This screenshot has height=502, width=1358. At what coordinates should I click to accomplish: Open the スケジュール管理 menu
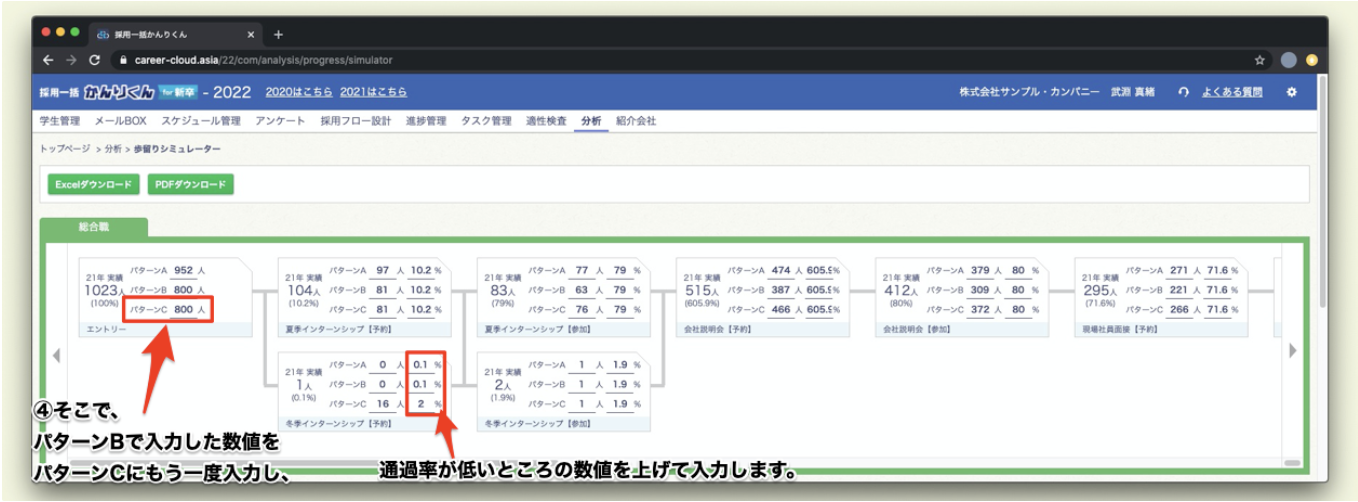pyautogui.click(x=200, y=121)
